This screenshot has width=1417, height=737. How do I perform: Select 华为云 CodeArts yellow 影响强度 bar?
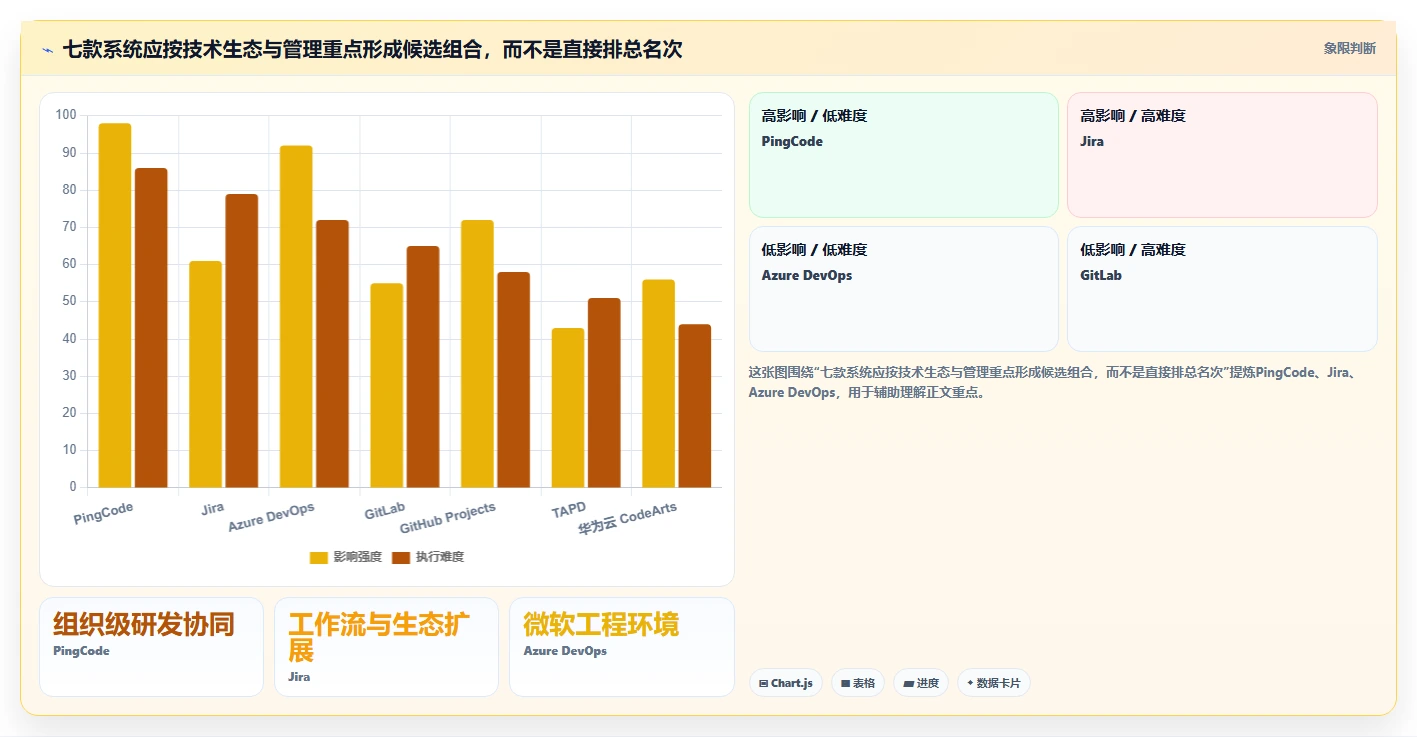pyautogui.click(x=659, y=384)
